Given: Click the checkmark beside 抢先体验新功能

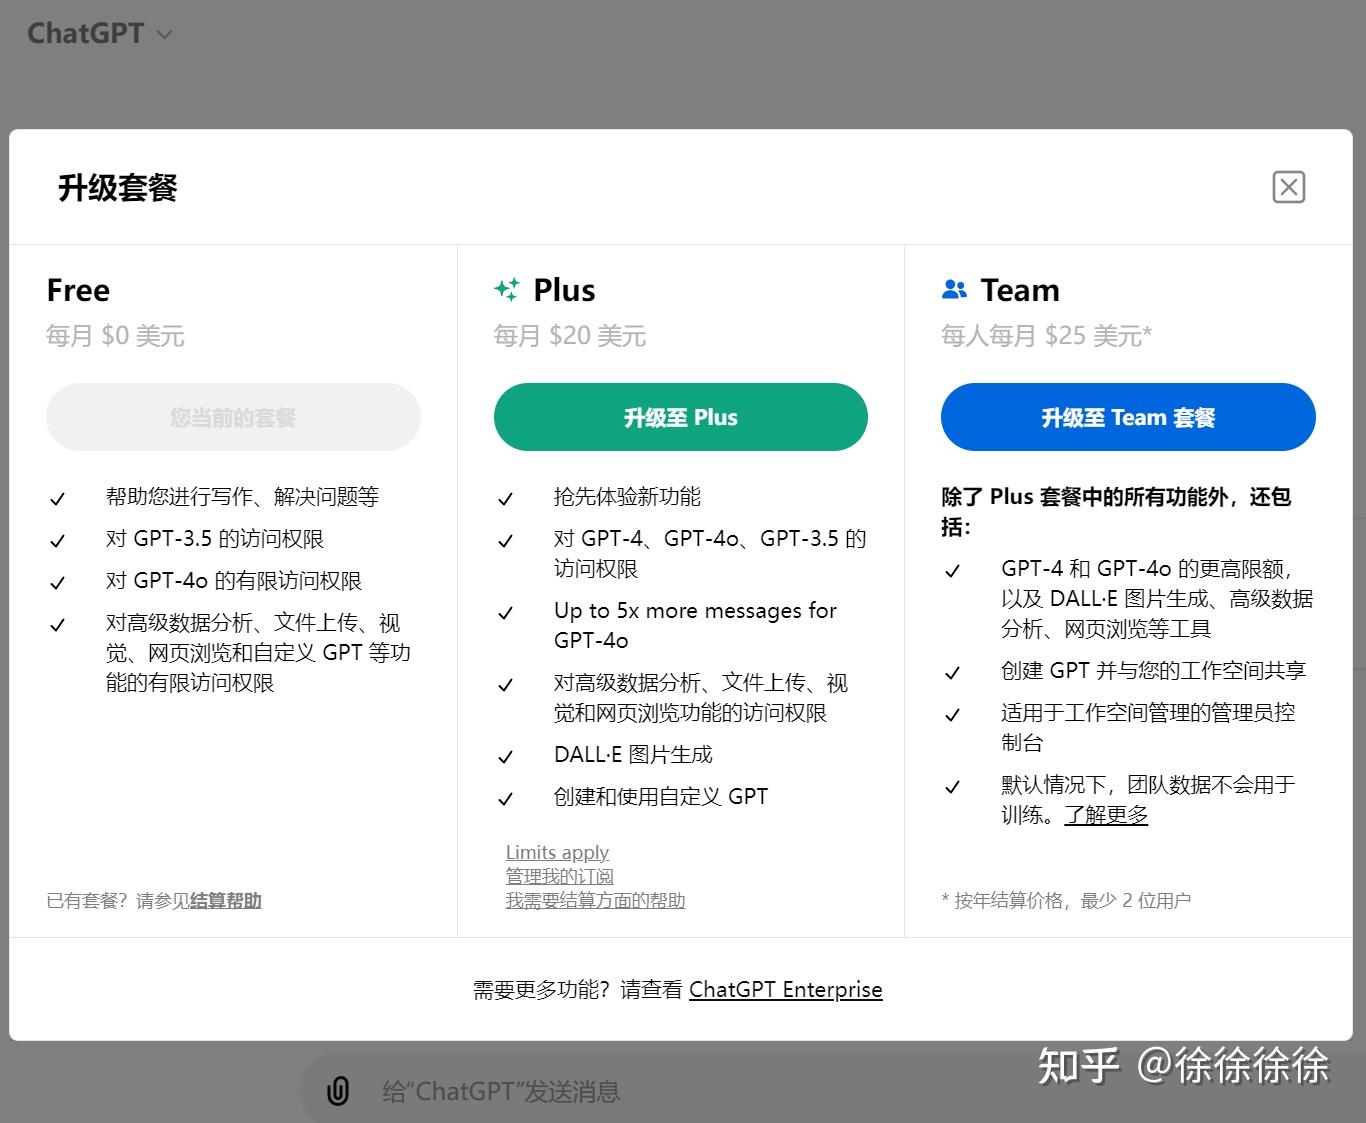Looking at the screenshot, I should [x=505, y=499].
